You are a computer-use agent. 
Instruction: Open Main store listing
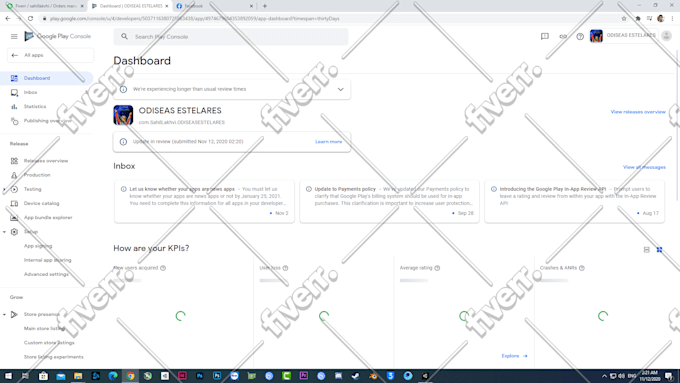tap(44, 328)
